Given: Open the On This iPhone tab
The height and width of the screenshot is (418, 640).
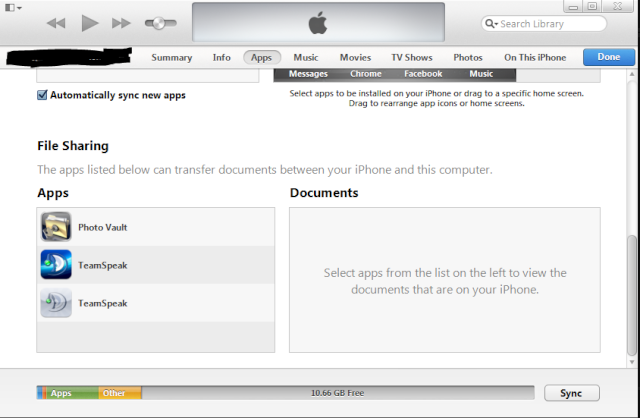Looking at the screenshot, I should (535, 58).
